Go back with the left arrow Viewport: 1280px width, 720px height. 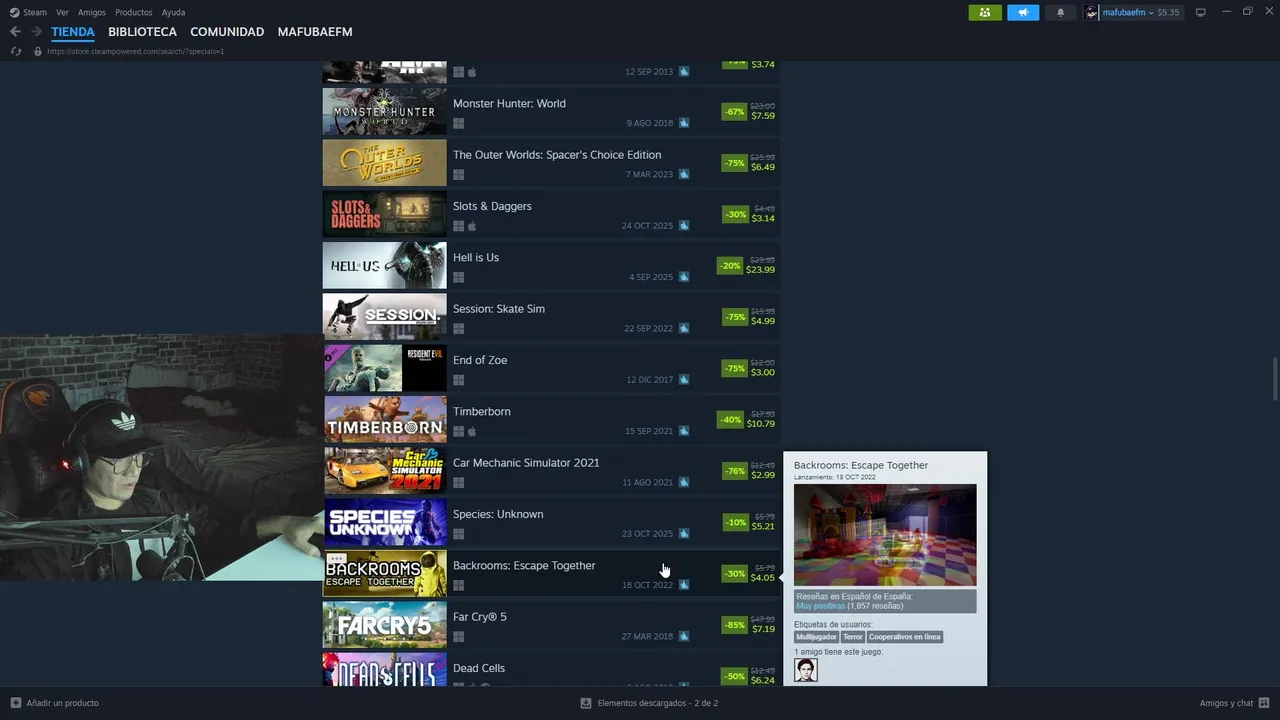pos(15,32)
